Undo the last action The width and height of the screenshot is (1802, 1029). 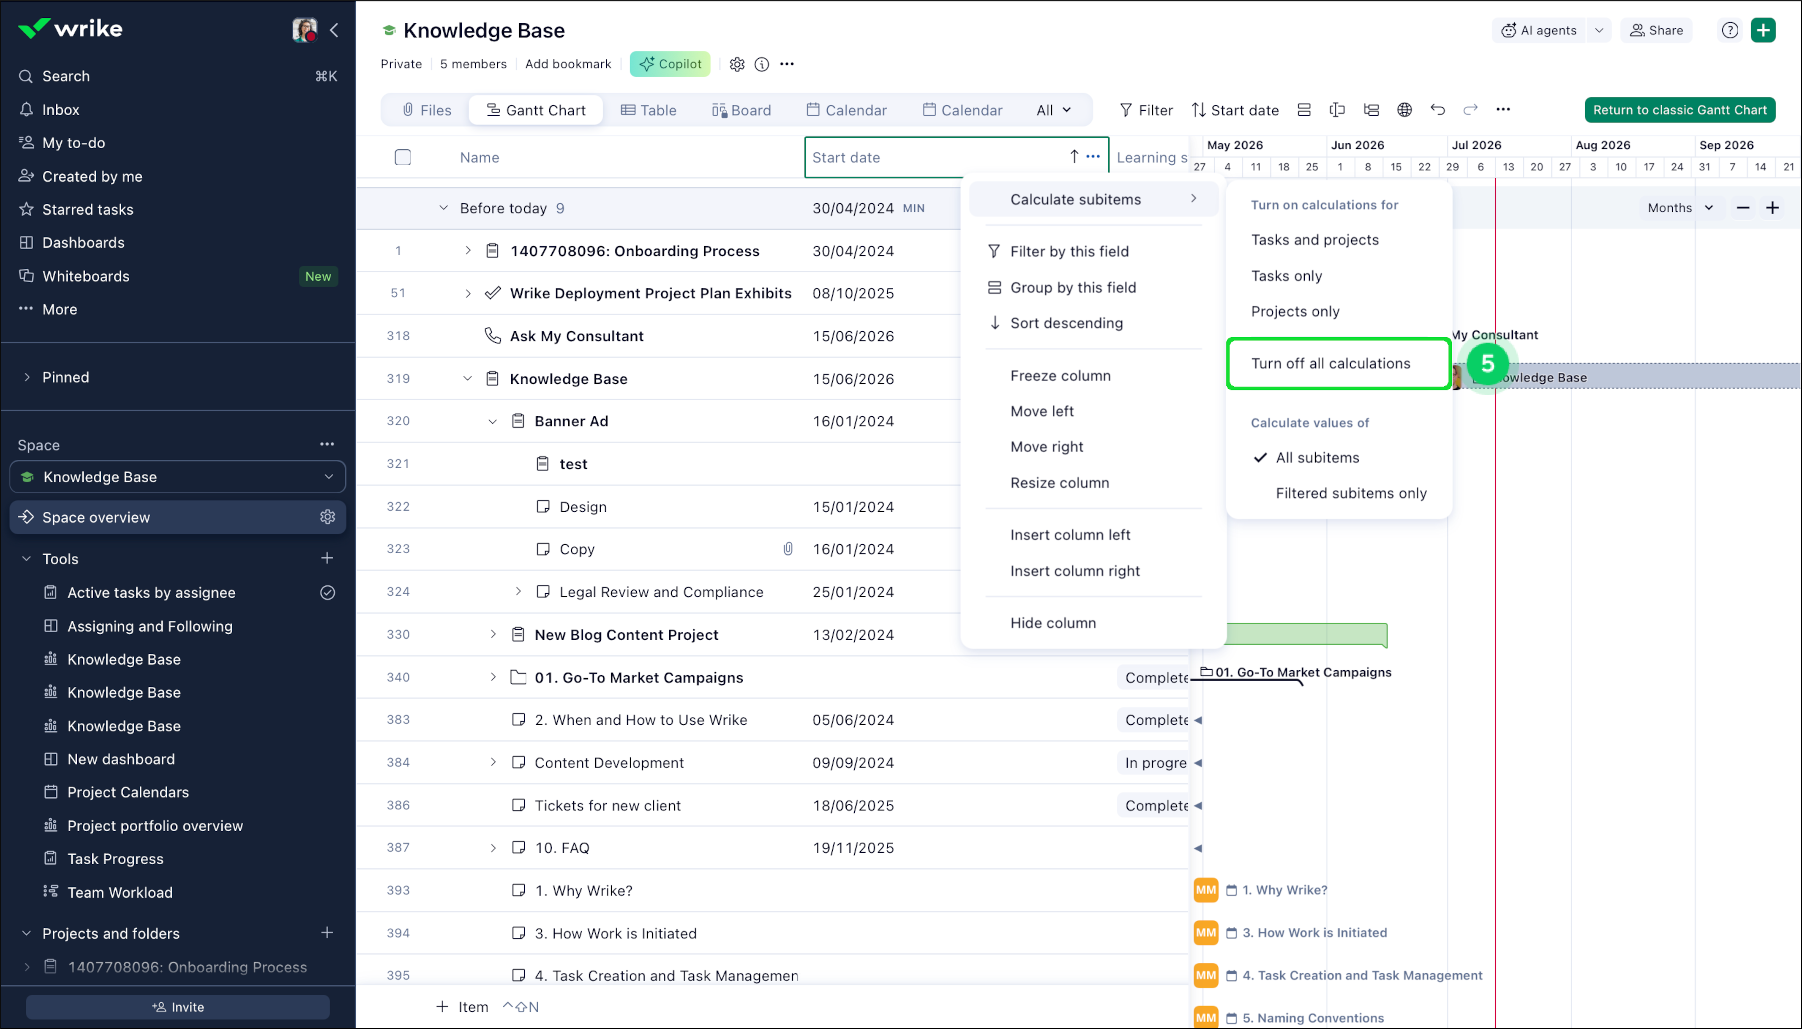coord(1438,110)
